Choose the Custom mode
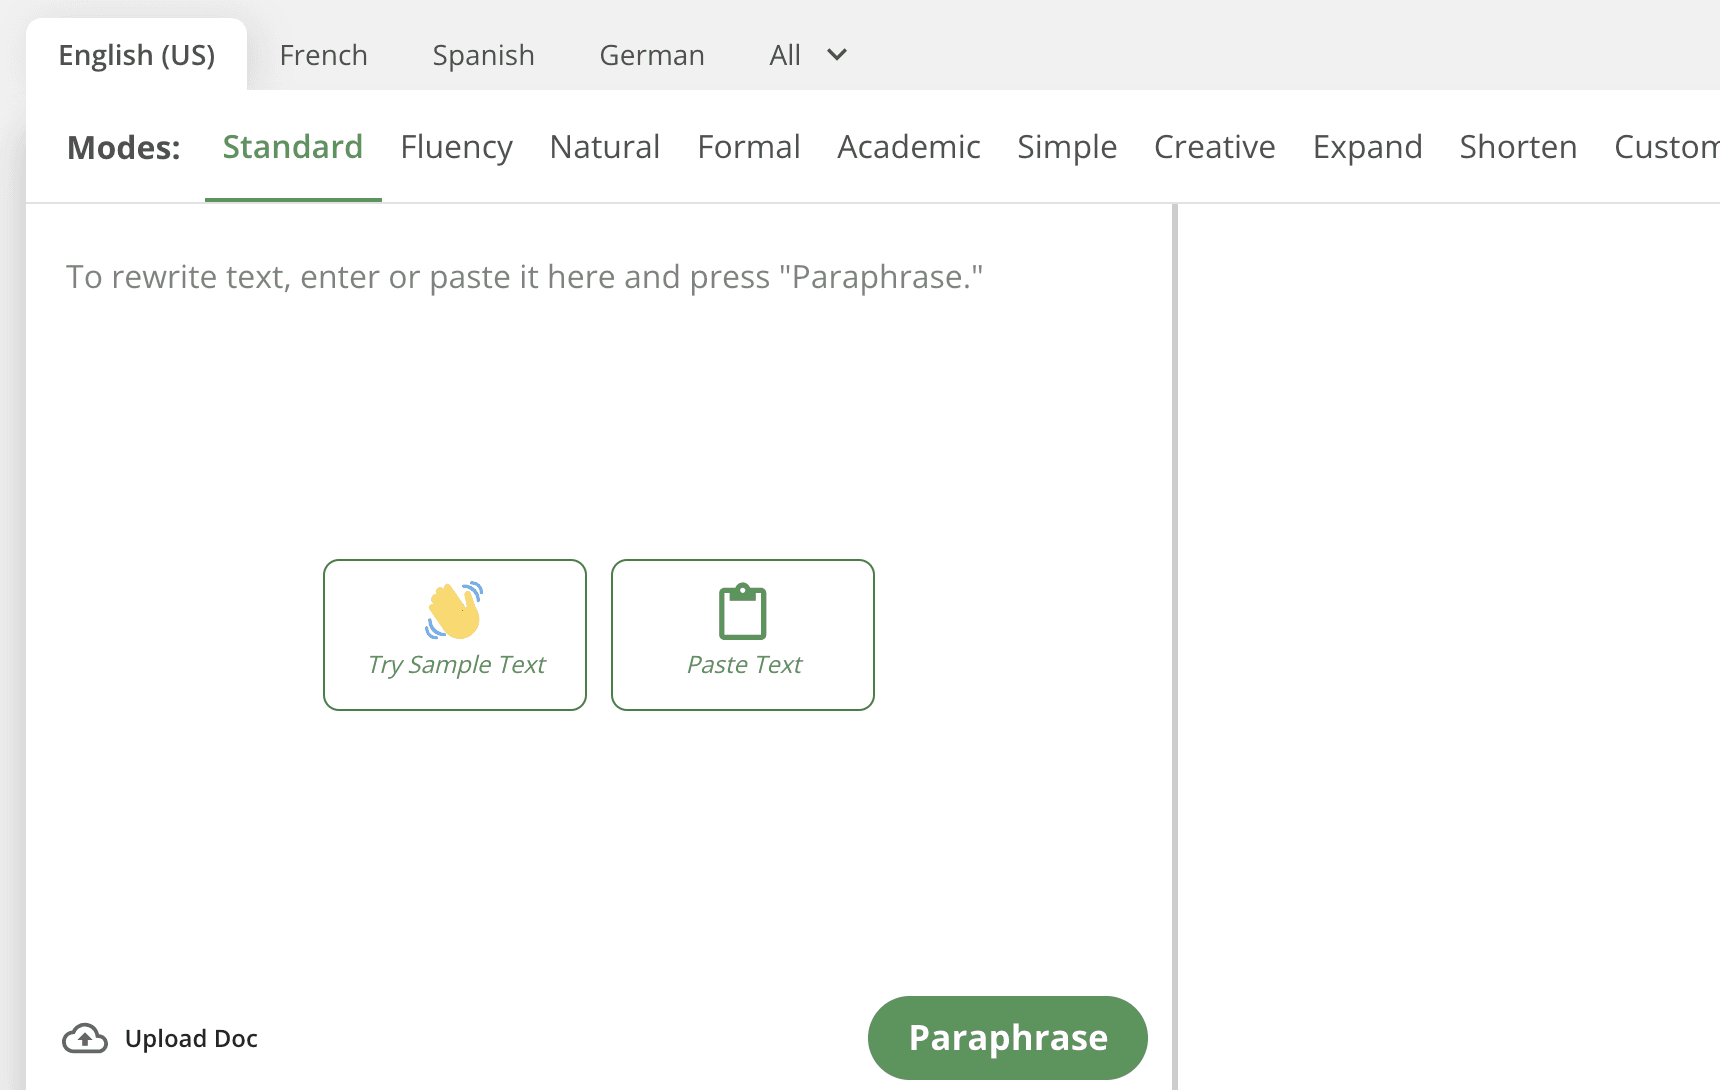Screen dimensions: 1720x1090 point(1667,147)
